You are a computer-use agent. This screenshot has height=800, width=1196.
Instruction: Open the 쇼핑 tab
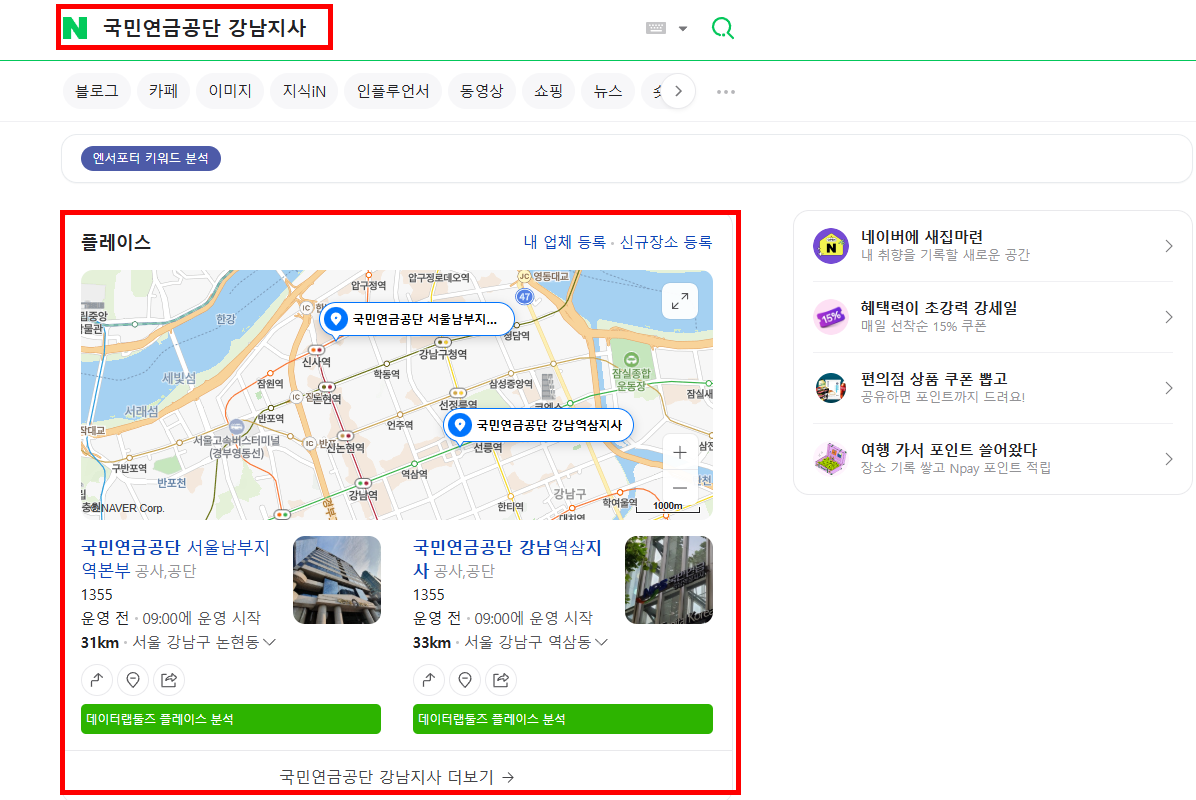[x=548, y=92]
